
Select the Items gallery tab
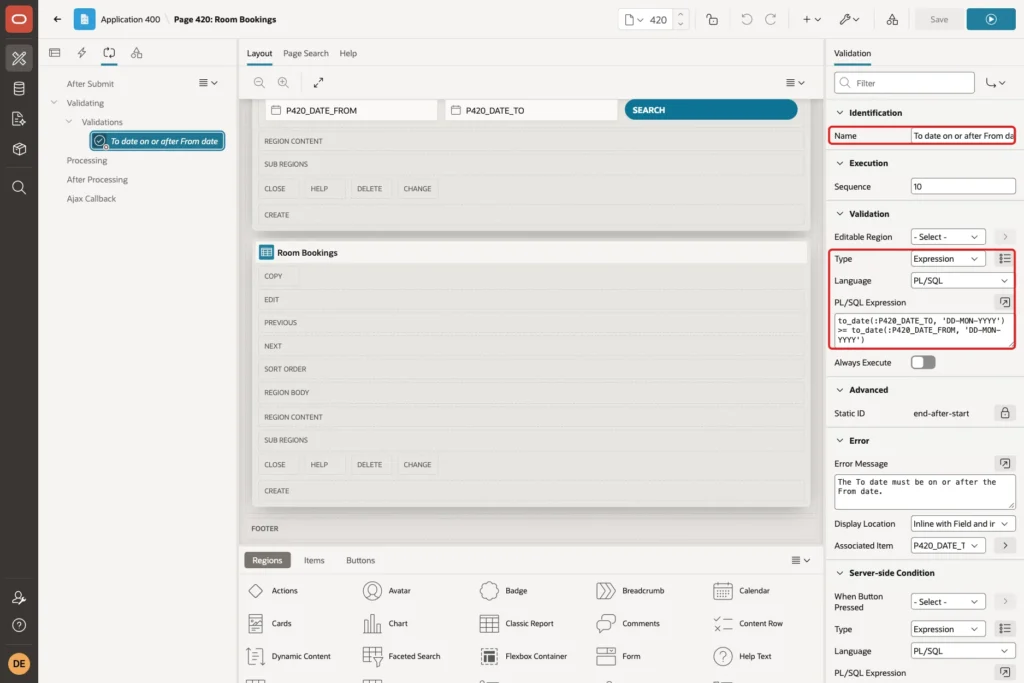[x=314, y=560]
